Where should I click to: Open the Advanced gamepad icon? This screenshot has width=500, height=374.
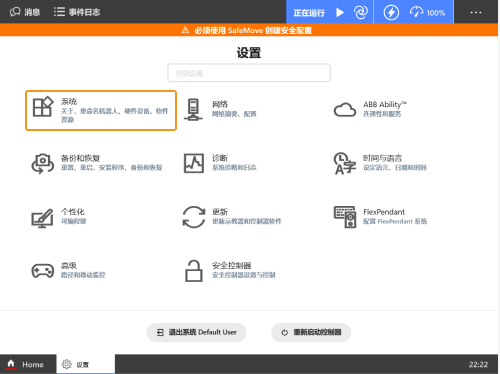43,271
